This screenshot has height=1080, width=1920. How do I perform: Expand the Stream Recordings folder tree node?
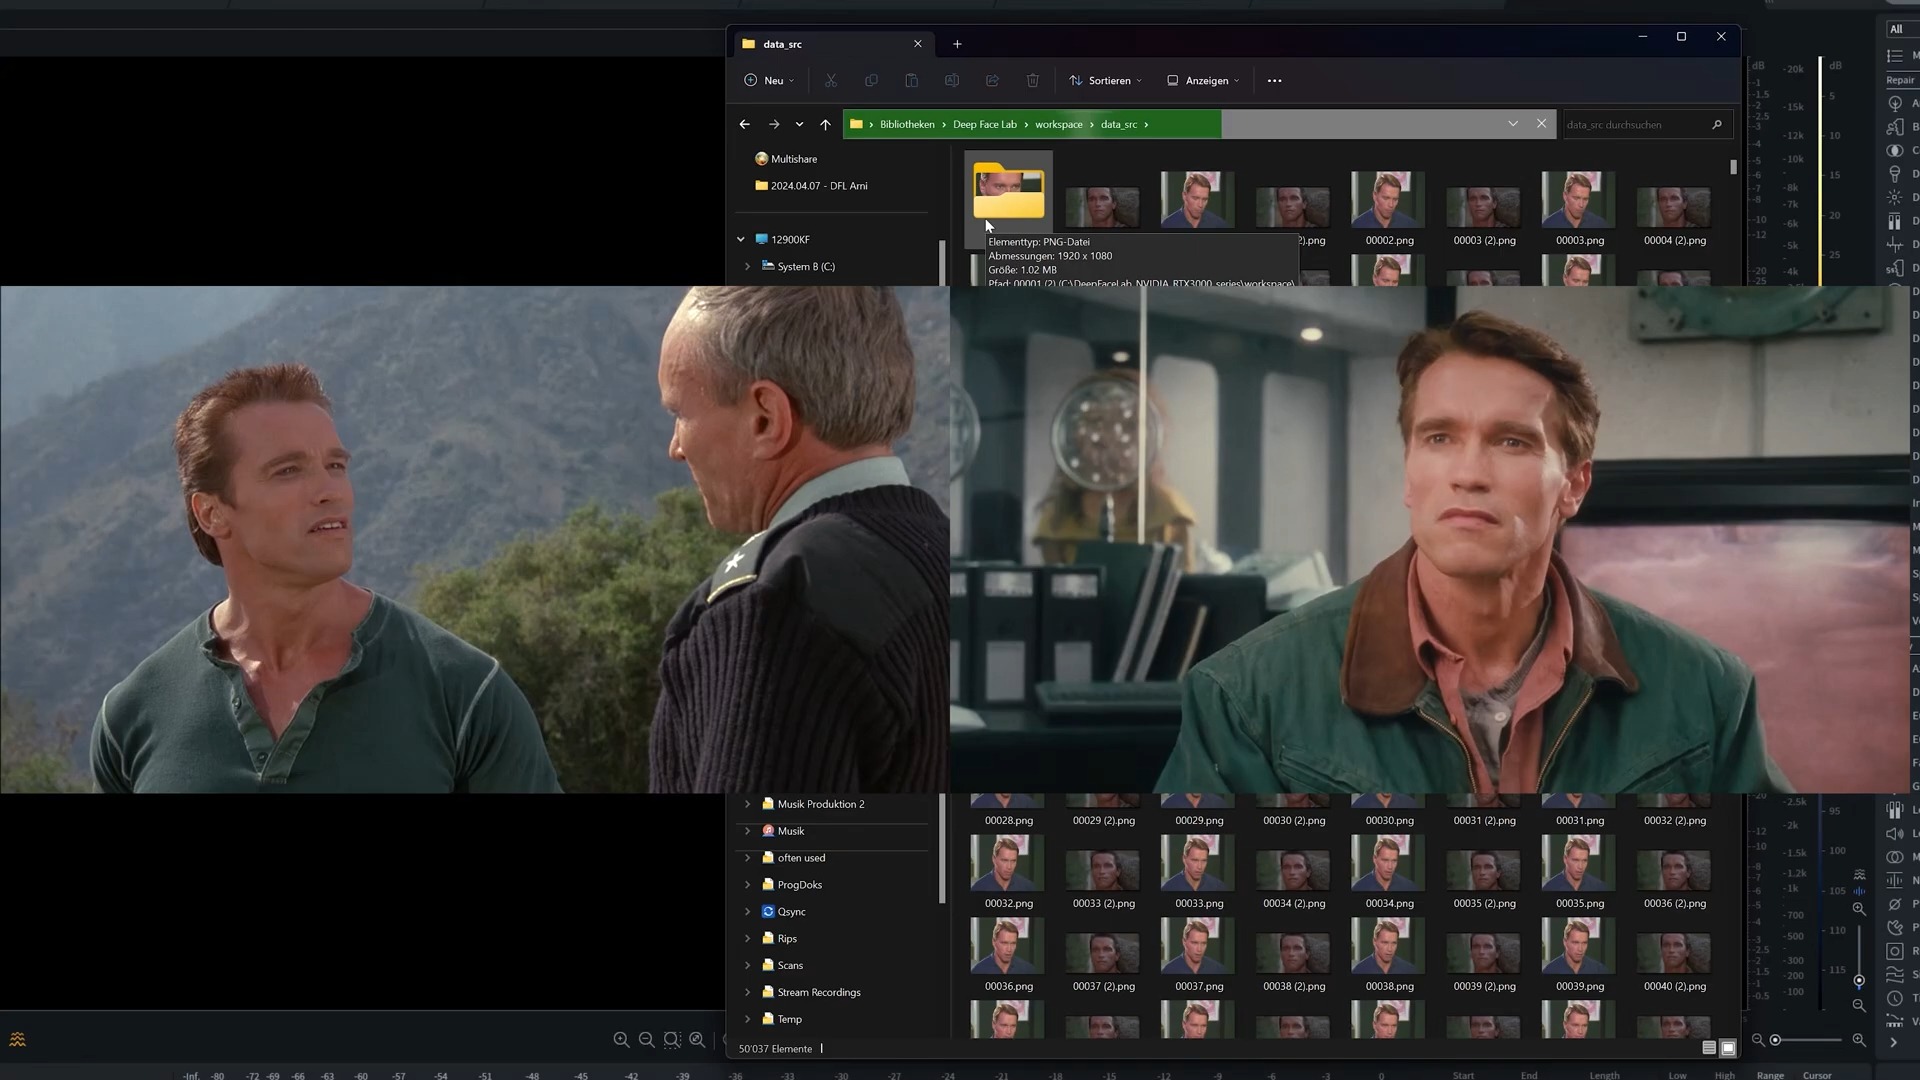(x=747, y=993)
